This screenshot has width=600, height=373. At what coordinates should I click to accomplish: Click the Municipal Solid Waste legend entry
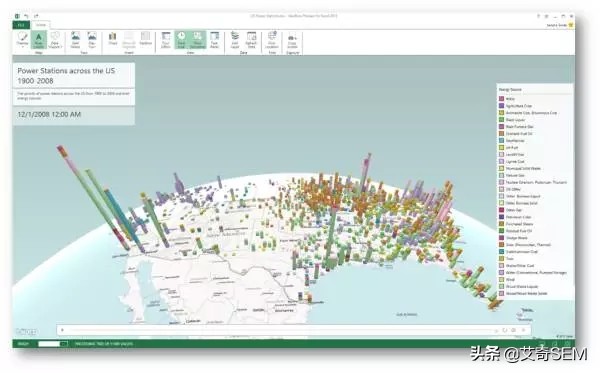pos(520,168)
